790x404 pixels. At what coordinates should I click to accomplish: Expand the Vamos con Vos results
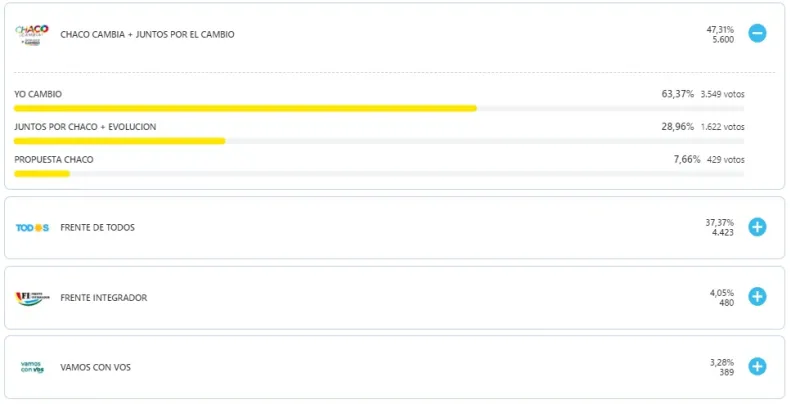click(757, 367)
